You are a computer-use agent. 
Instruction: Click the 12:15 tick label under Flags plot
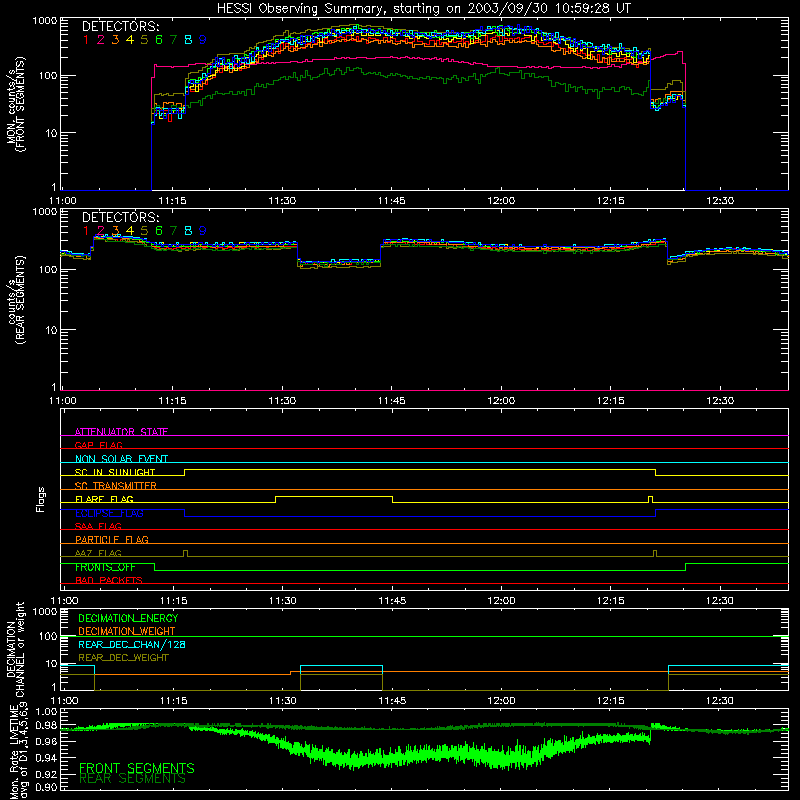pos(611,601)
